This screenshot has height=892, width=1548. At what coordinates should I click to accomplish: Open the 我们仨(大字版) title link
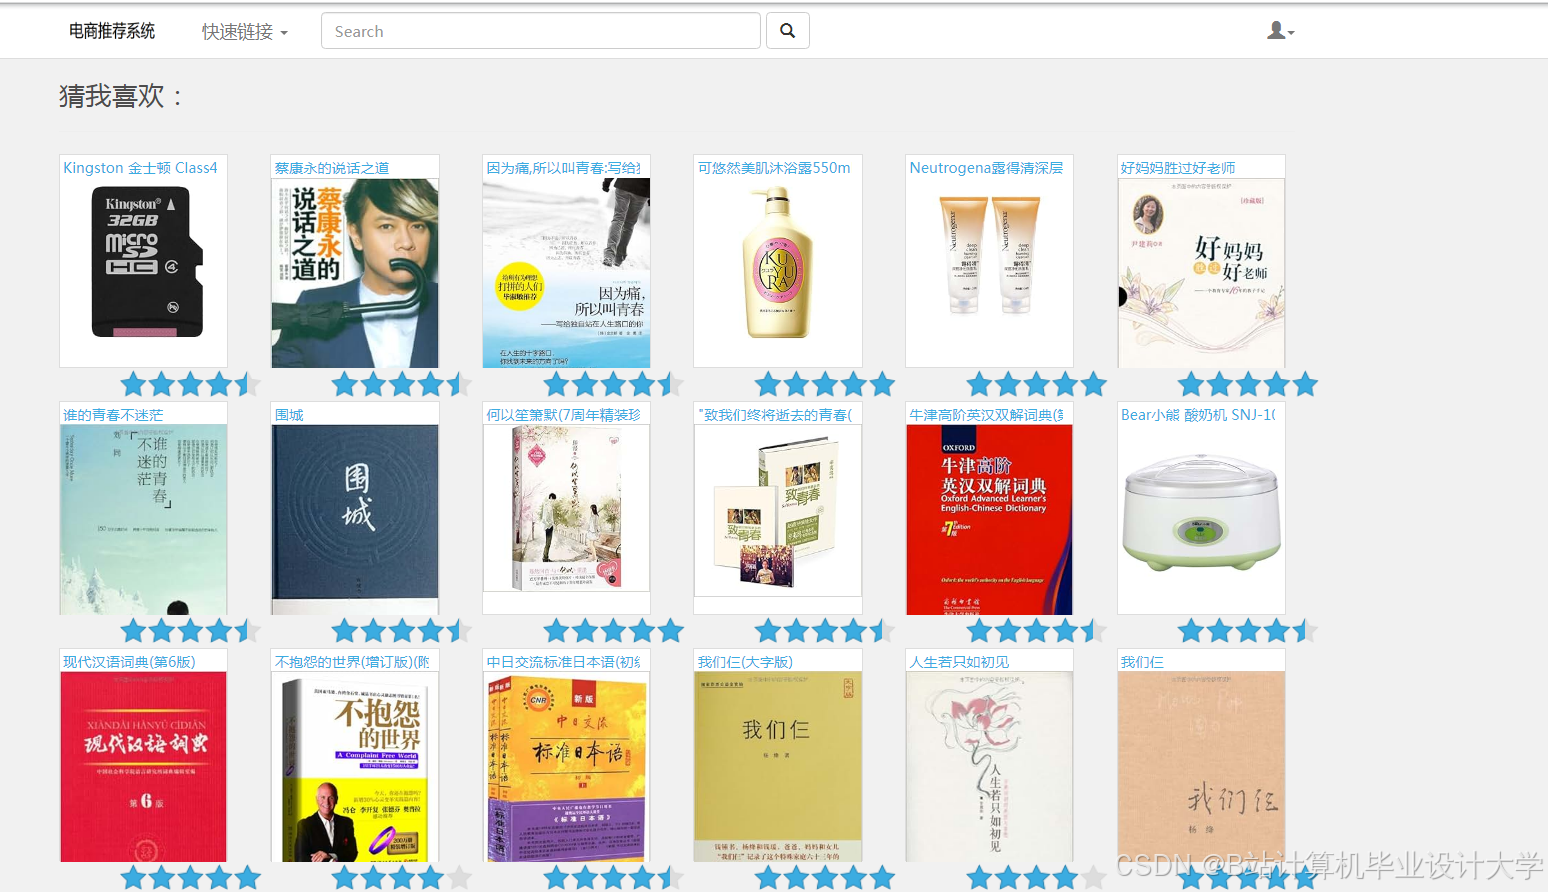[x=745, y=662]
